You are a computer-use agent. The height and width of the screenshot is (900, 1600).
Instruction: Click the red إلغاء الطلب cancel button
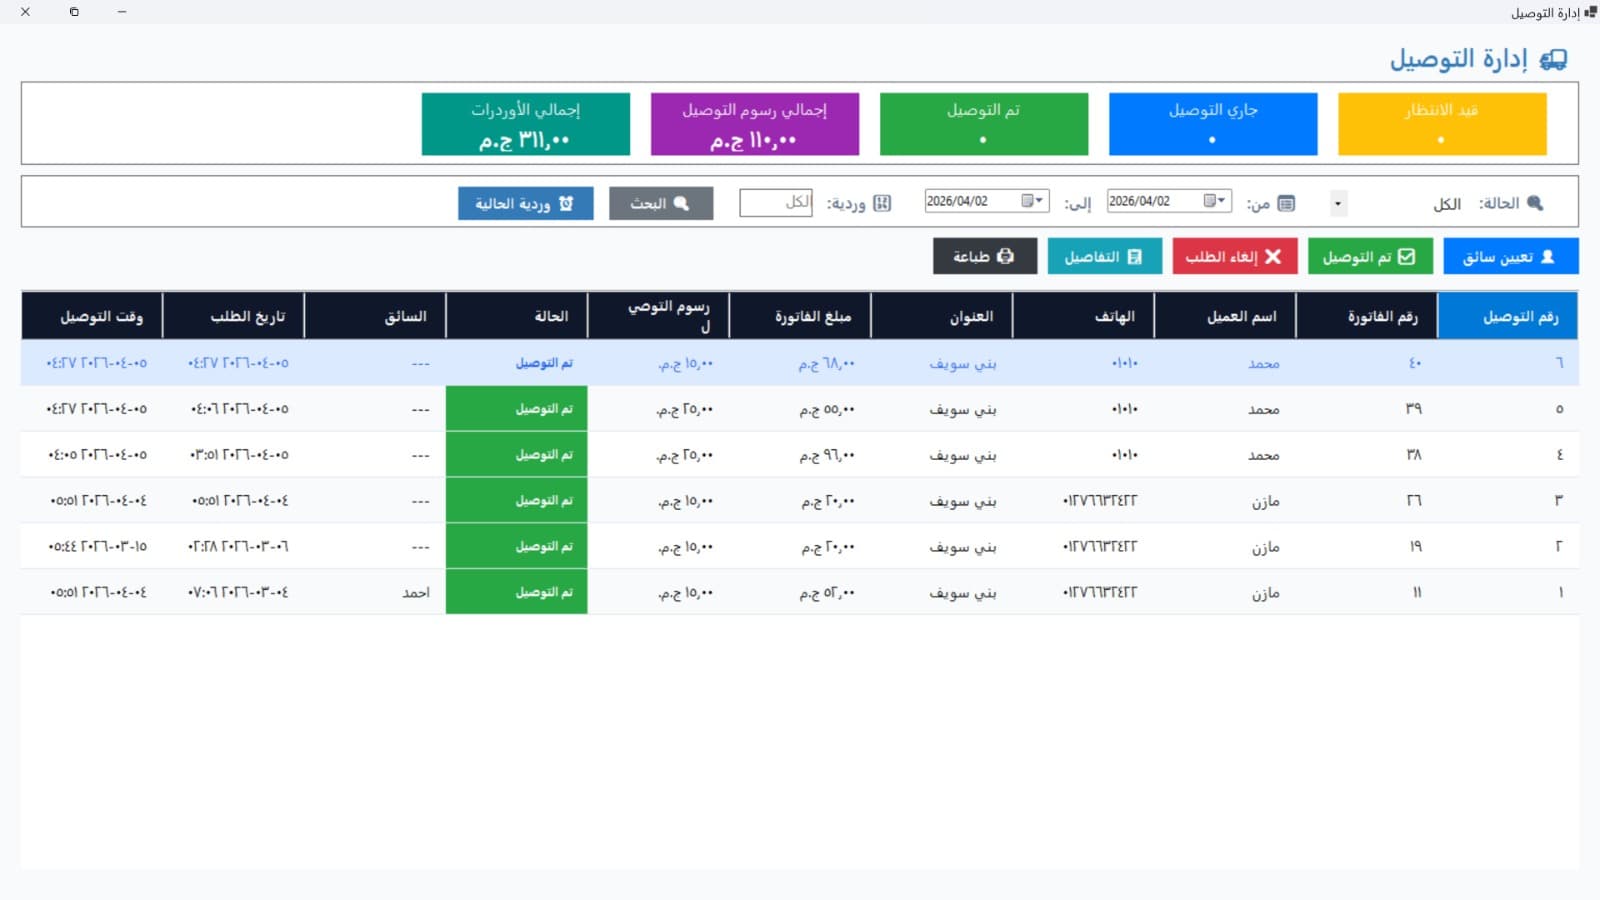[x=1235, y=257]
